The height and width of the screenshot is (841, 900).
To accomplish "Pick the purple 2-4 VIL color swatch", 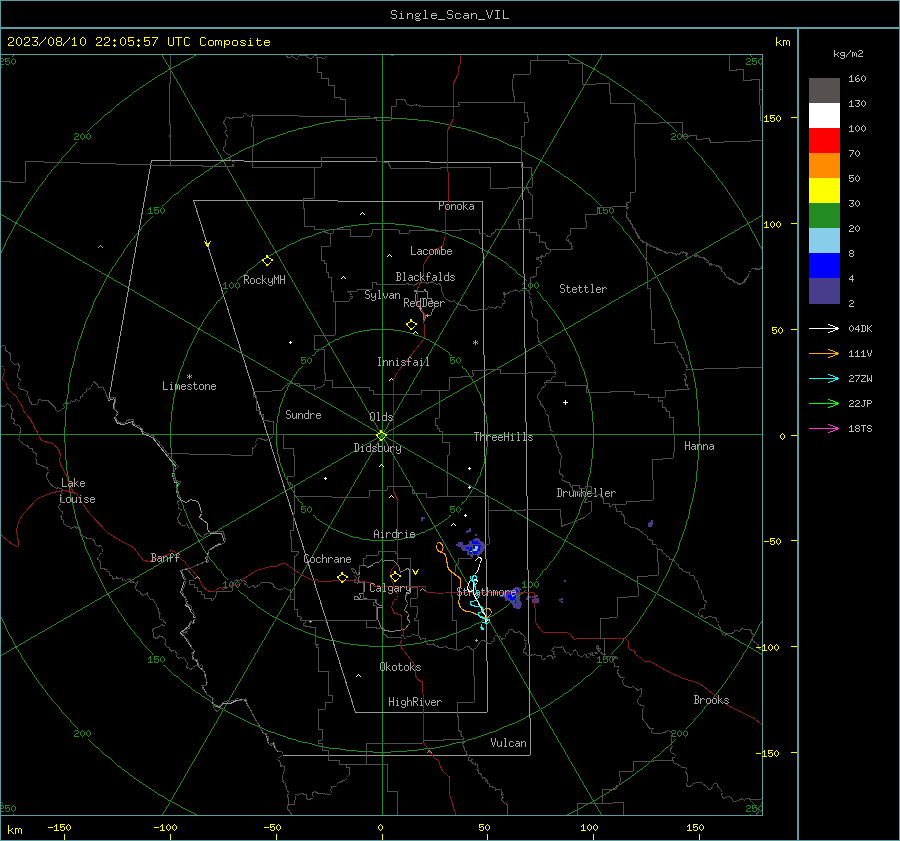I will click(824, 290).
